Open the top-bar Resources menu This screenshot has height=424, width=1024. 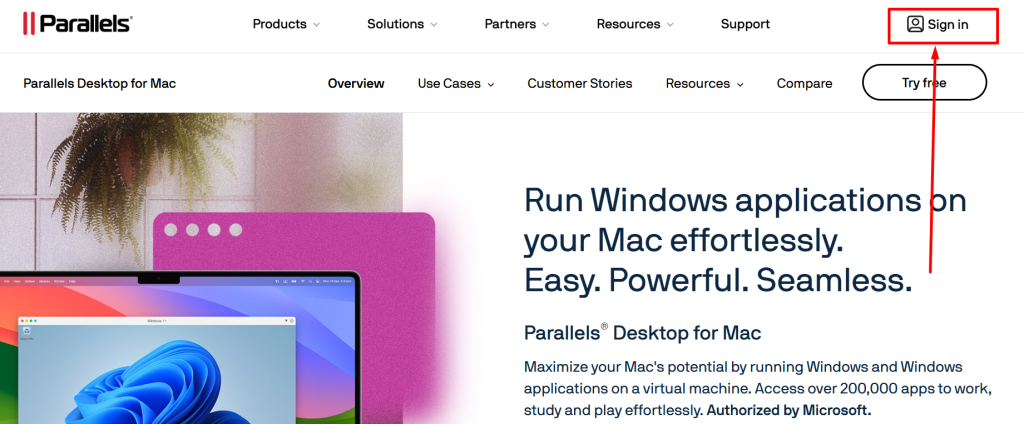(635, 24)
